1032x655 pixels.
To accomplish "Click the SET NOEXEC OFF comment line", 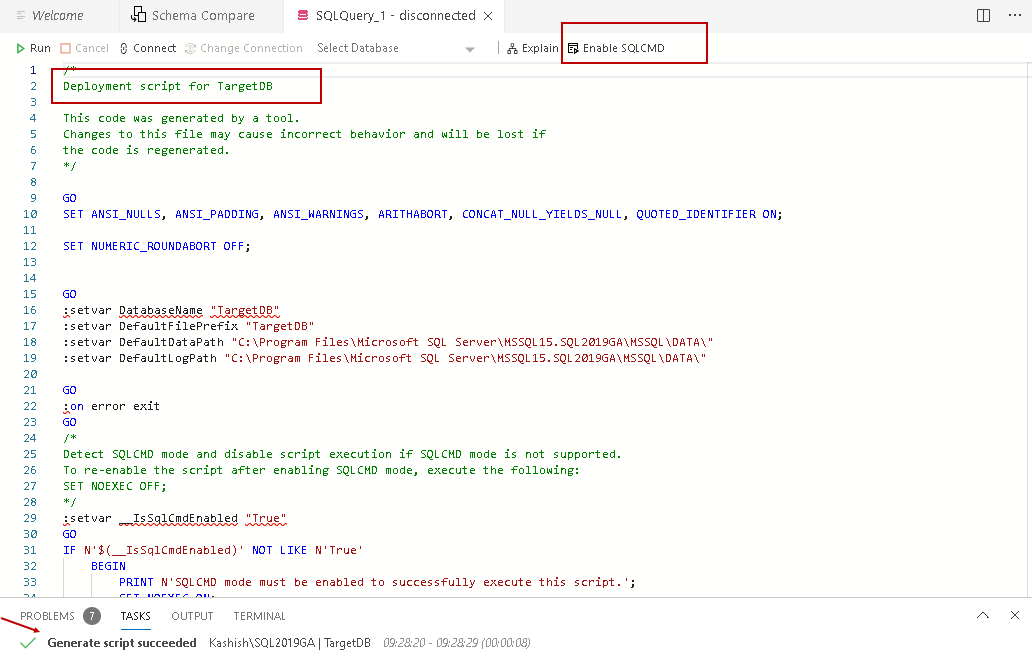I will tap(115, 486).
